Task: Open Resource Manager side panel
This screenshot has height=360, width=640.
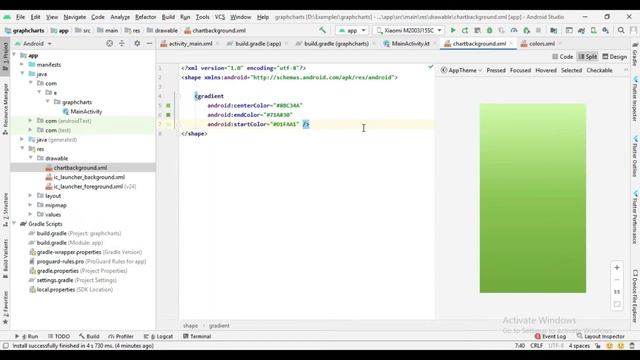Action: click(x=5, y=109)
